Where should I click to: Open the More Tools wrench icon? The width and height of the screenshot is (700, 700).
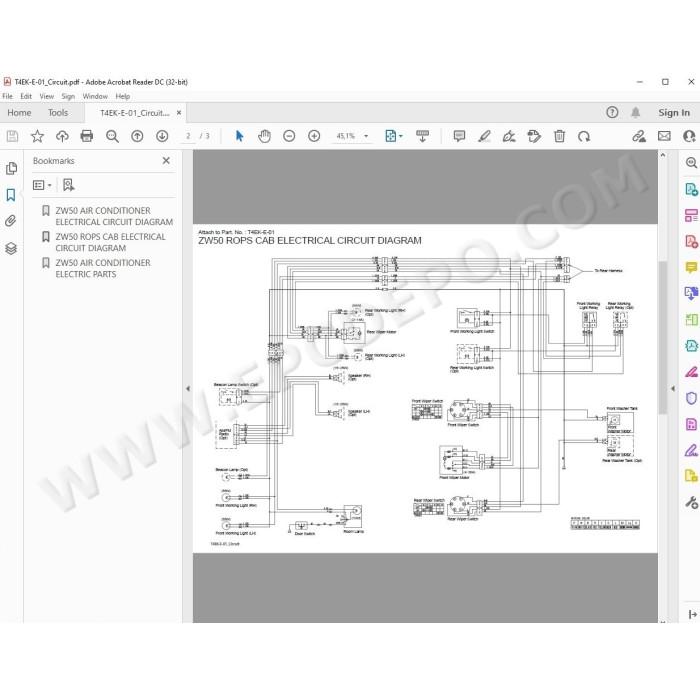coord(691,503)
